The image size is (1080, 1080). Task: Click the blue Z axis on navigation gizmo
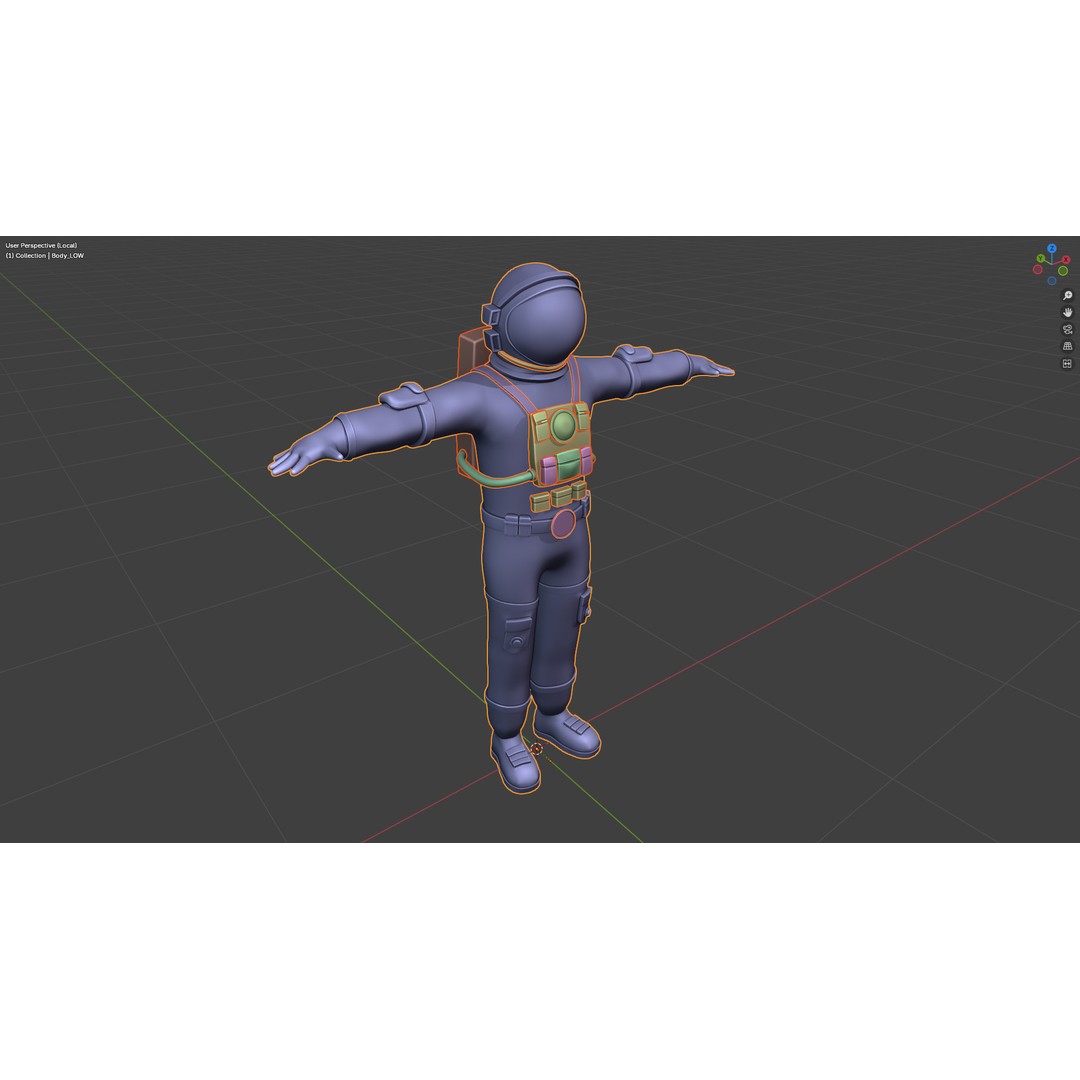click(1051, 248)
